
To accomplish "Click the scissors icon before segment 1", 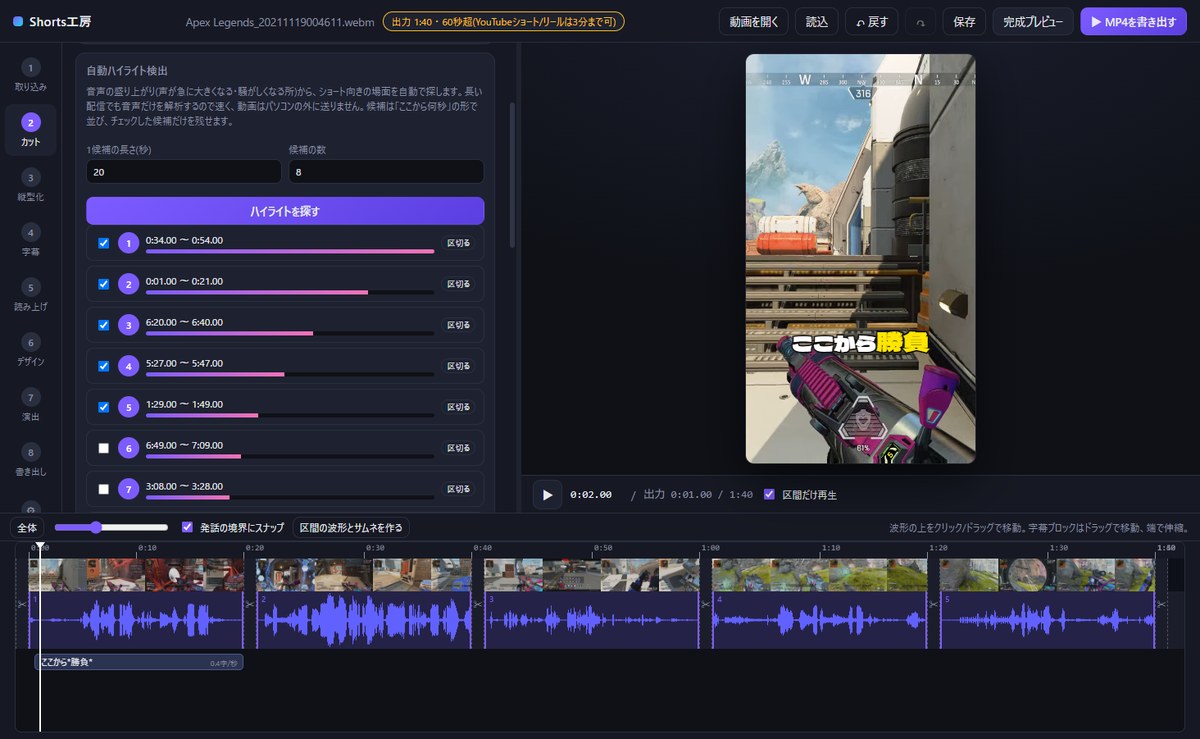I will pos(21,604).
